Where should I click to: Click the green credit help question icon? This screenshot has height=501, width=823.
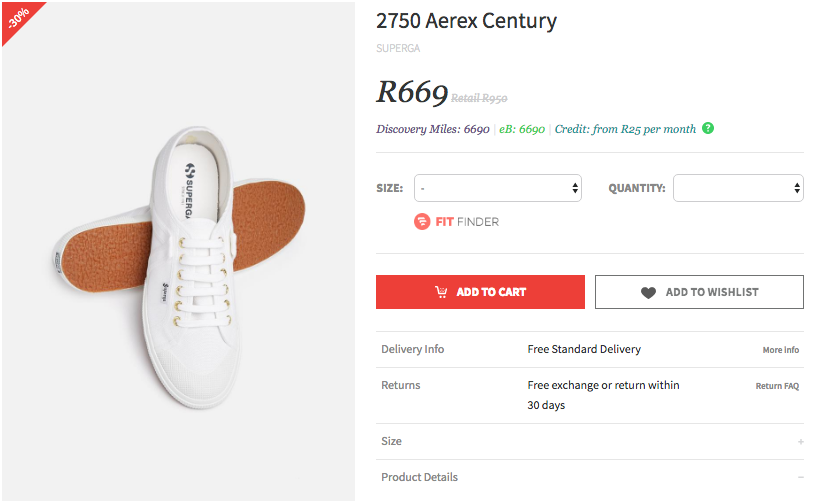[x=708, y=129]
